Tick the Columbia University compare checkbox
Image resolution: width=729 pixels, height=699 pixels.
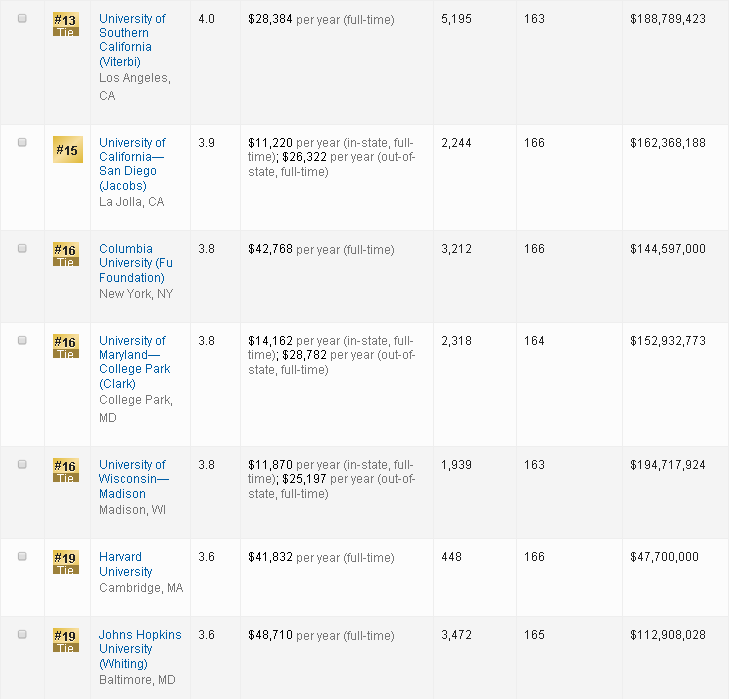(22, 249)
